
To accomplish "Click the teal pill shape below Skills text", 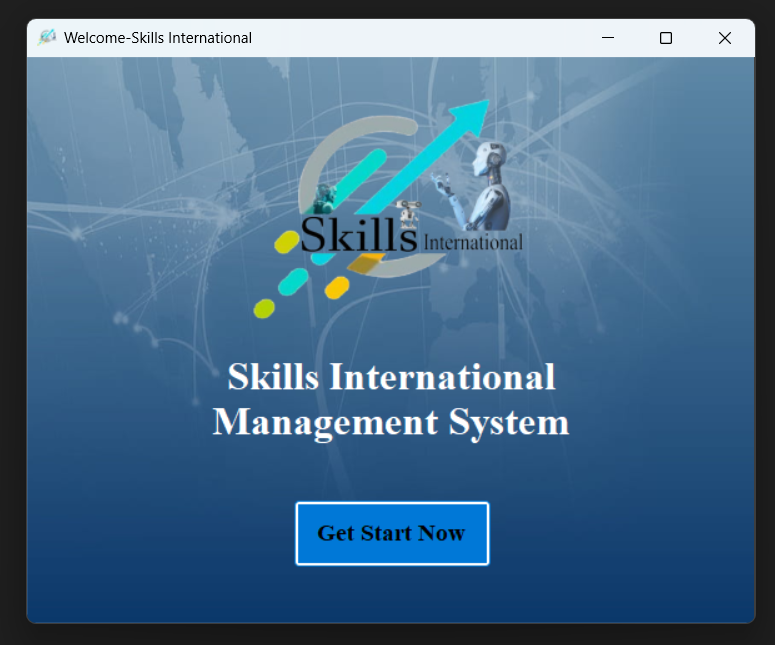I will click(x=292, y=281).
